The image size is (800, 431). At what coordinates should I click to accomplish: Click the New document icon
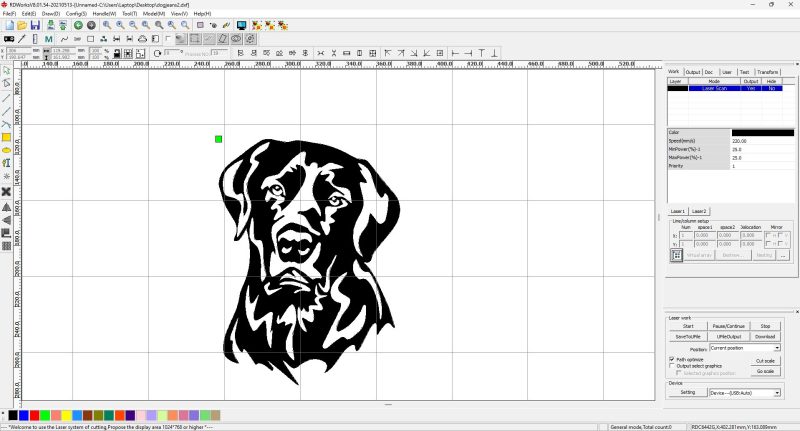pos(9,25)
